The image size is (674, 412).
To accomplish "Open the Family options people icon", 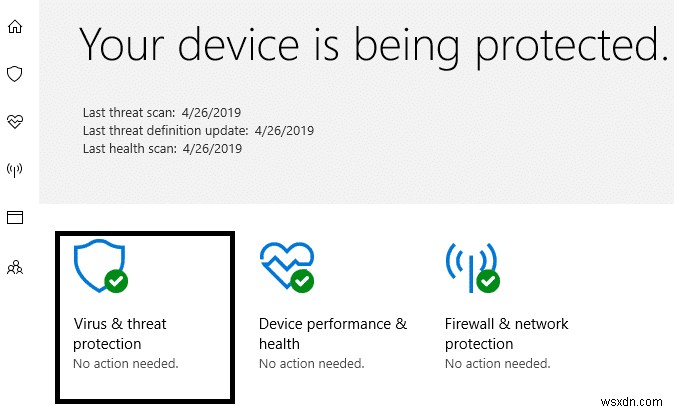I will point(14,266).
